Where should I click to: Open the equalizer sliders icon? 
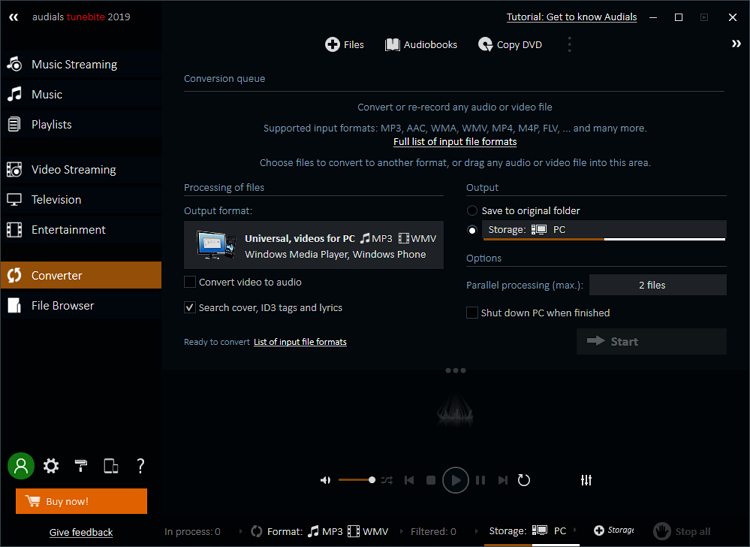[586, 480]
